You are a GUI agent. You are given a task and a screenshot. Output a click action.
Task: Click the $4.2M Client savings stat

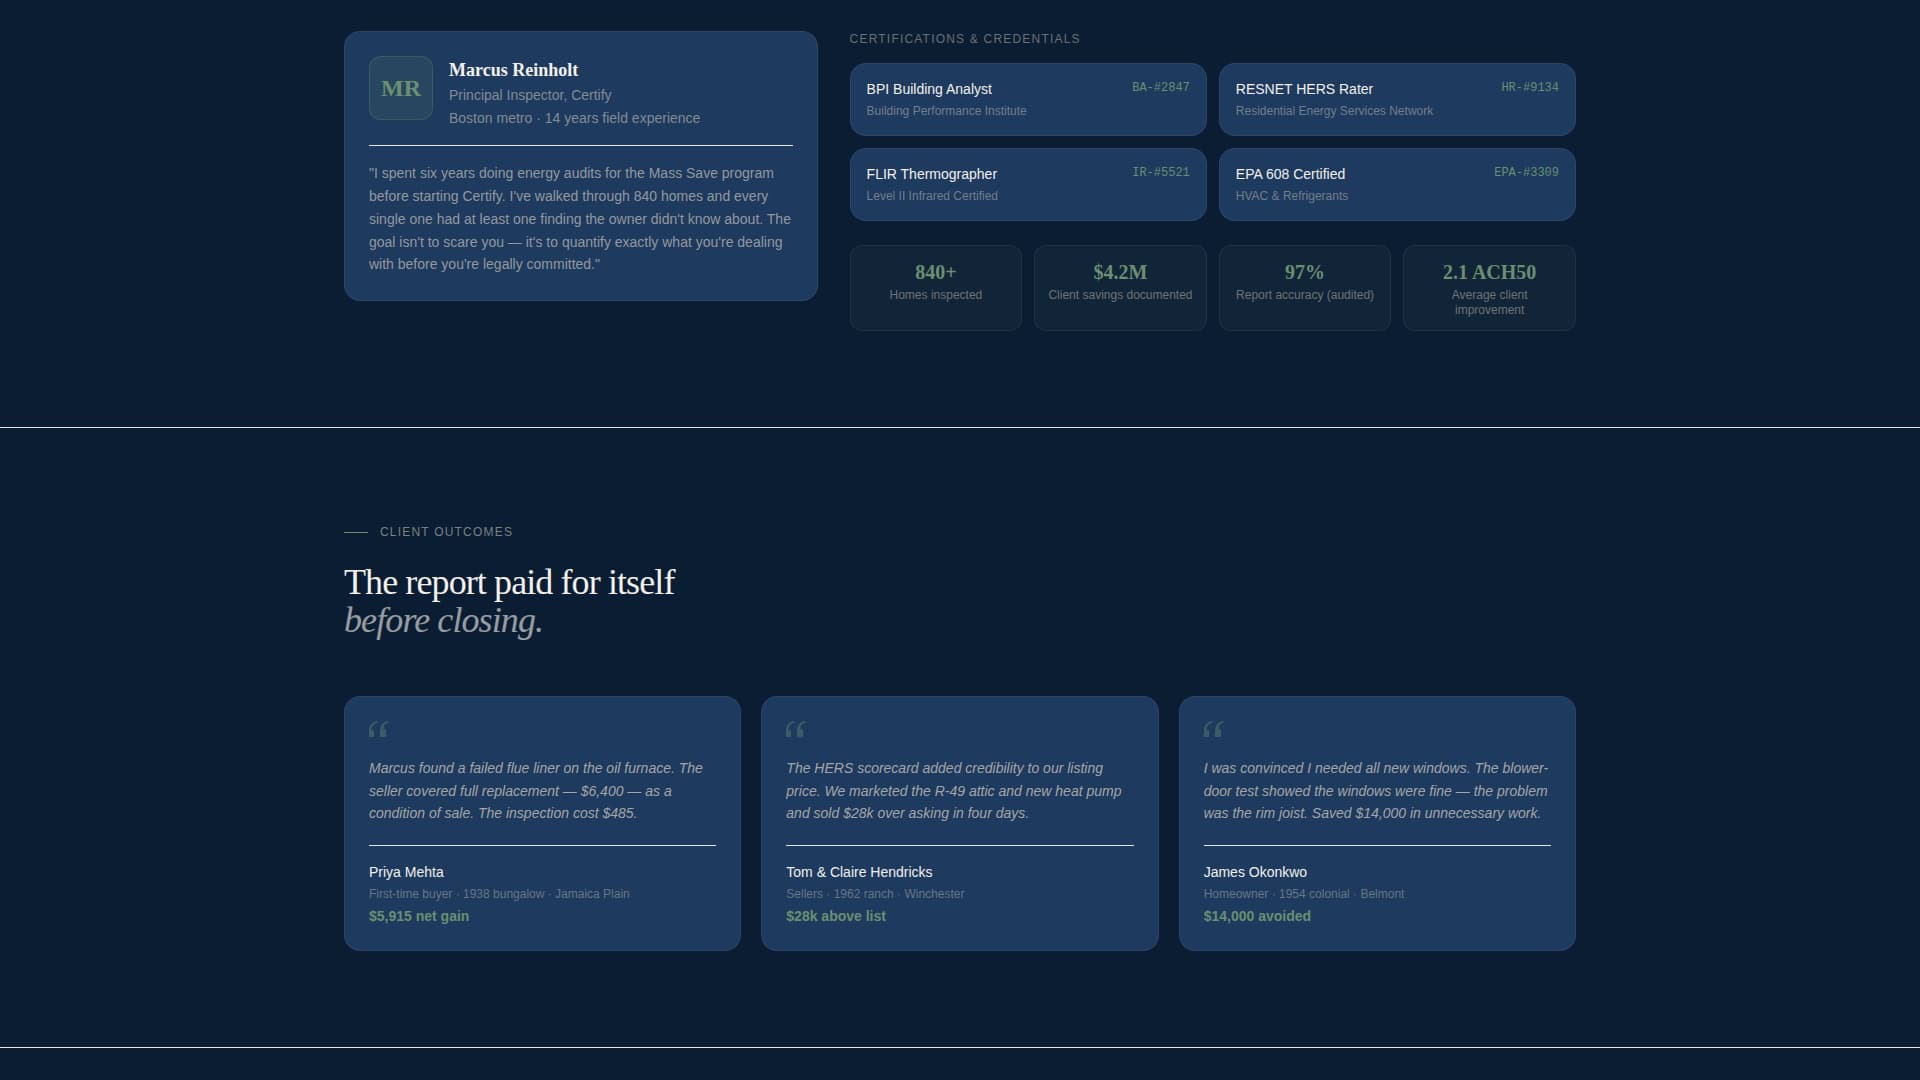(1120, 288)
